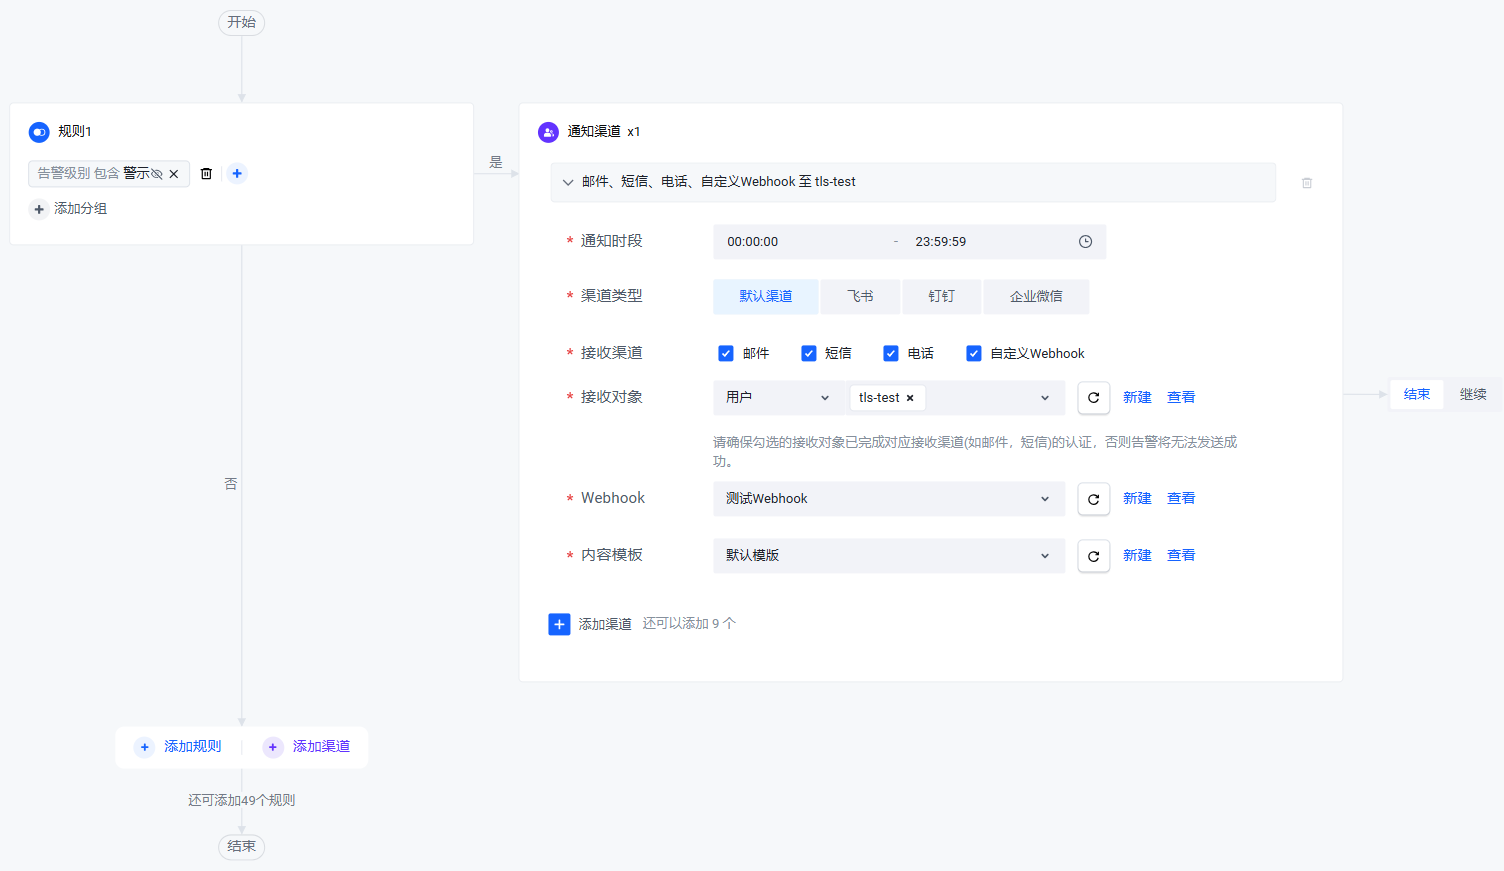Refresh the 内容模板 list
This screenshot has width=1504, height=871.
(x=1094, y=556)
